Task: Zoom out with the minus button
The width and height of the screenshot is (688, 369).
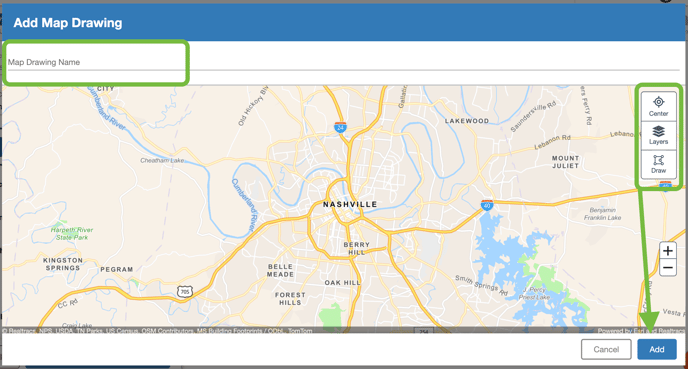Action: (667, 267)
